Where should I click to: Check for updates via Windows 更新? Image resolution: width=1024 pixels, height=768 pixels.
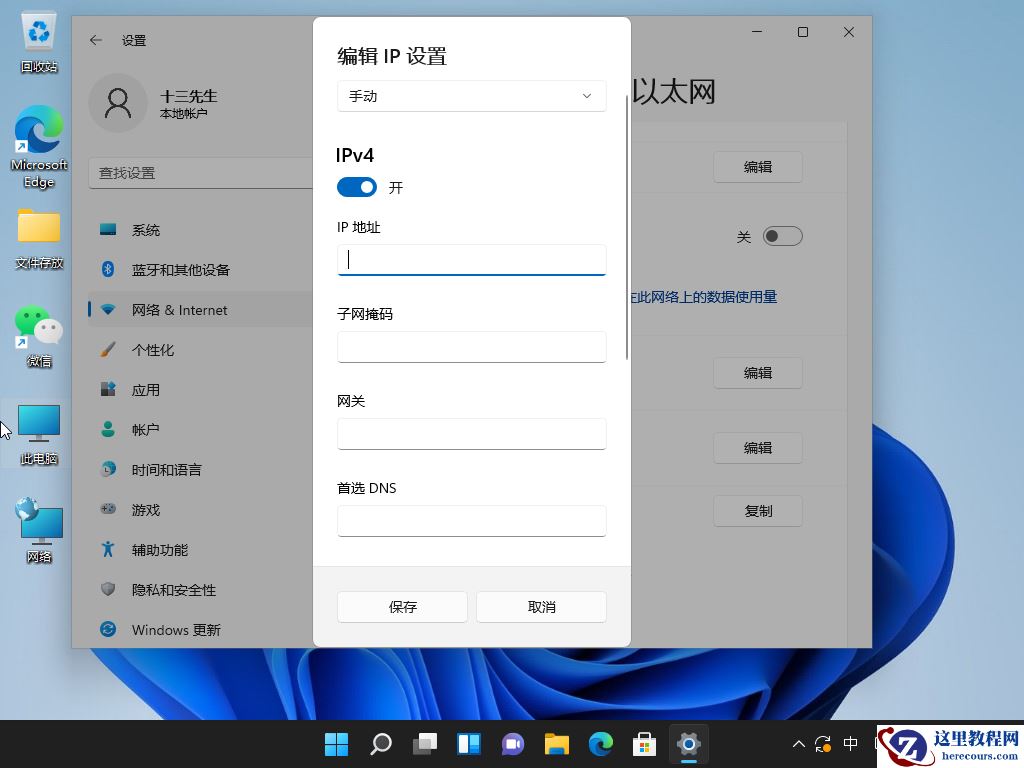point(176,630)
